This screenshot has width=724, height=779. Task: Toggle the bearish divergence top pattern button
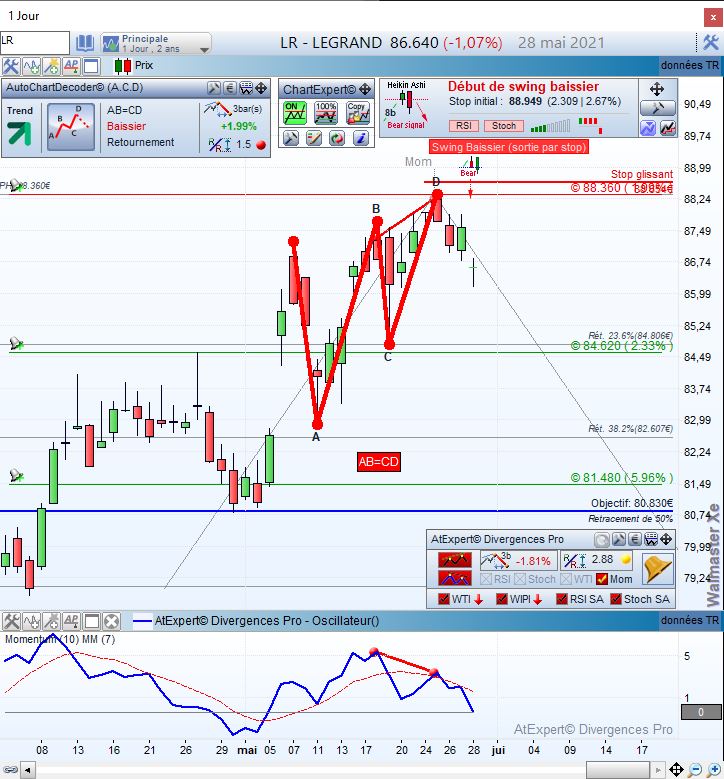[x=455, y=560]
